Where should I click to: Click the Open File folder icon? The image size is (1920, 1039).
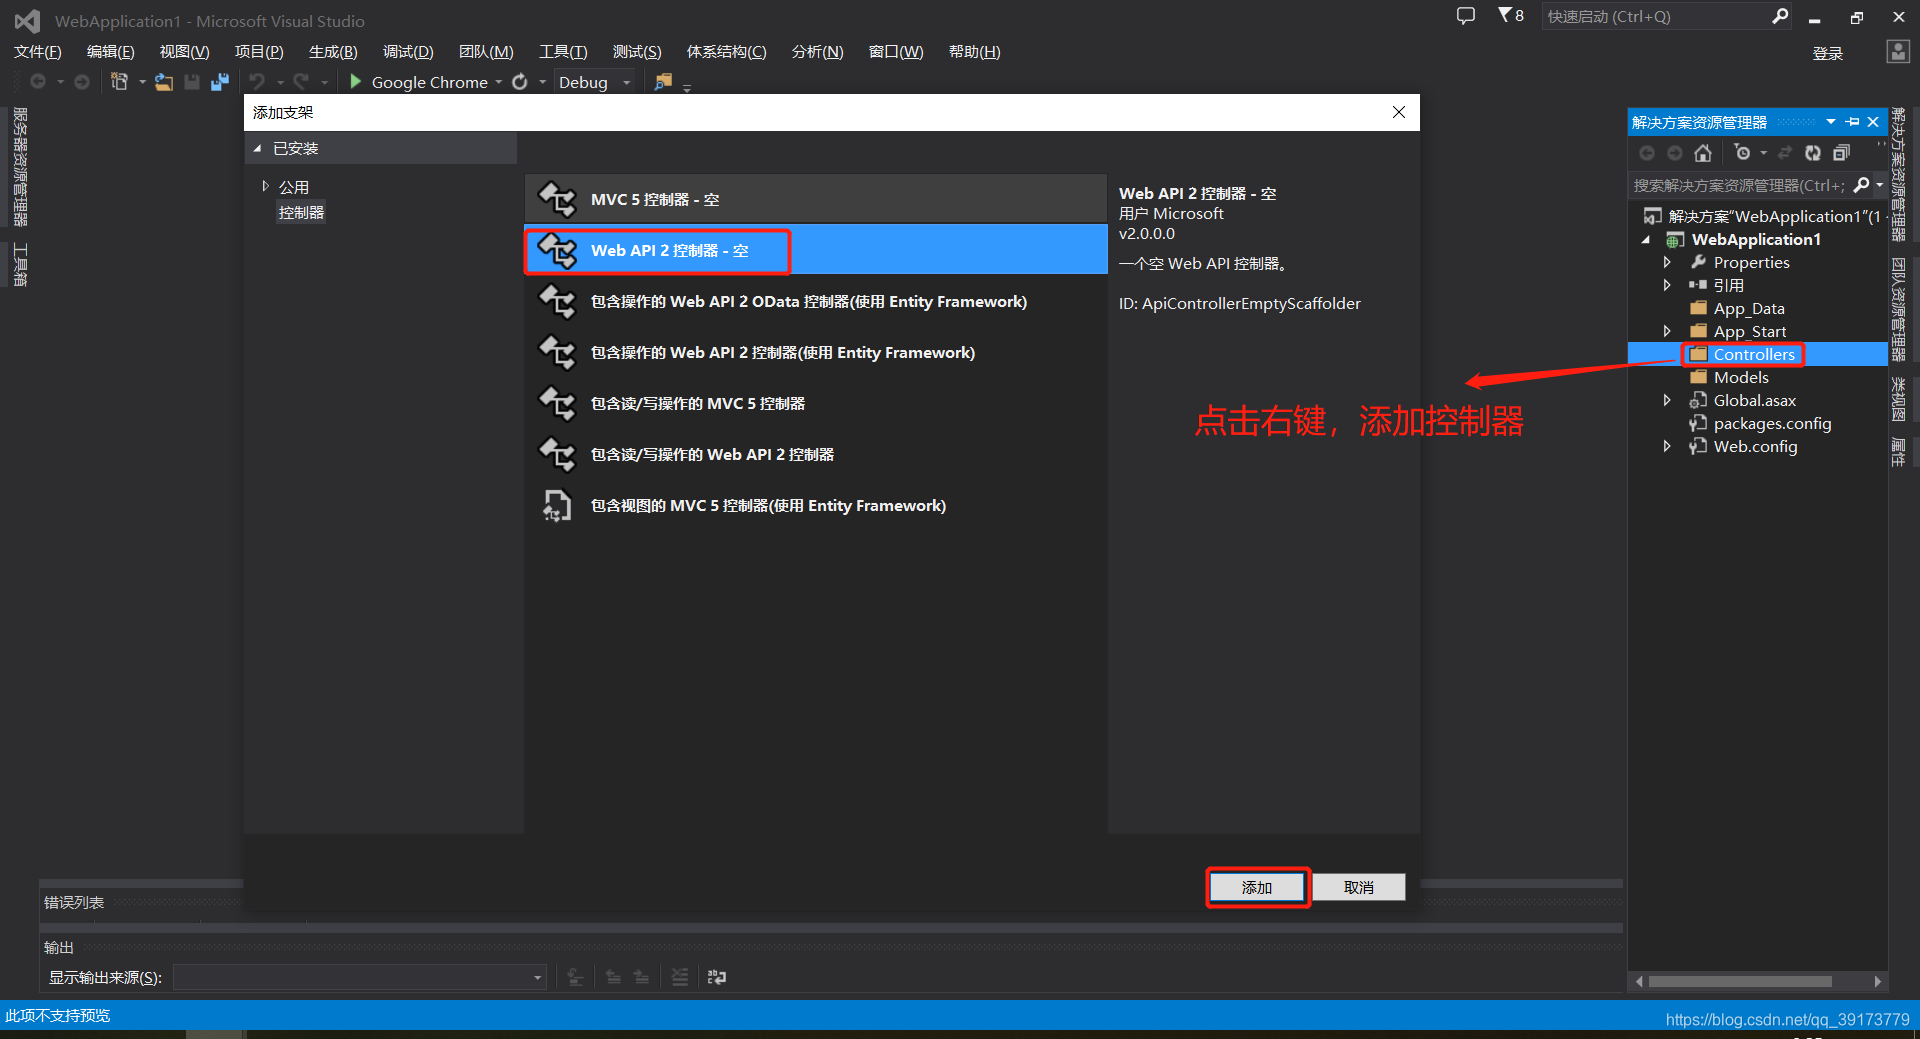pos(164,82)
